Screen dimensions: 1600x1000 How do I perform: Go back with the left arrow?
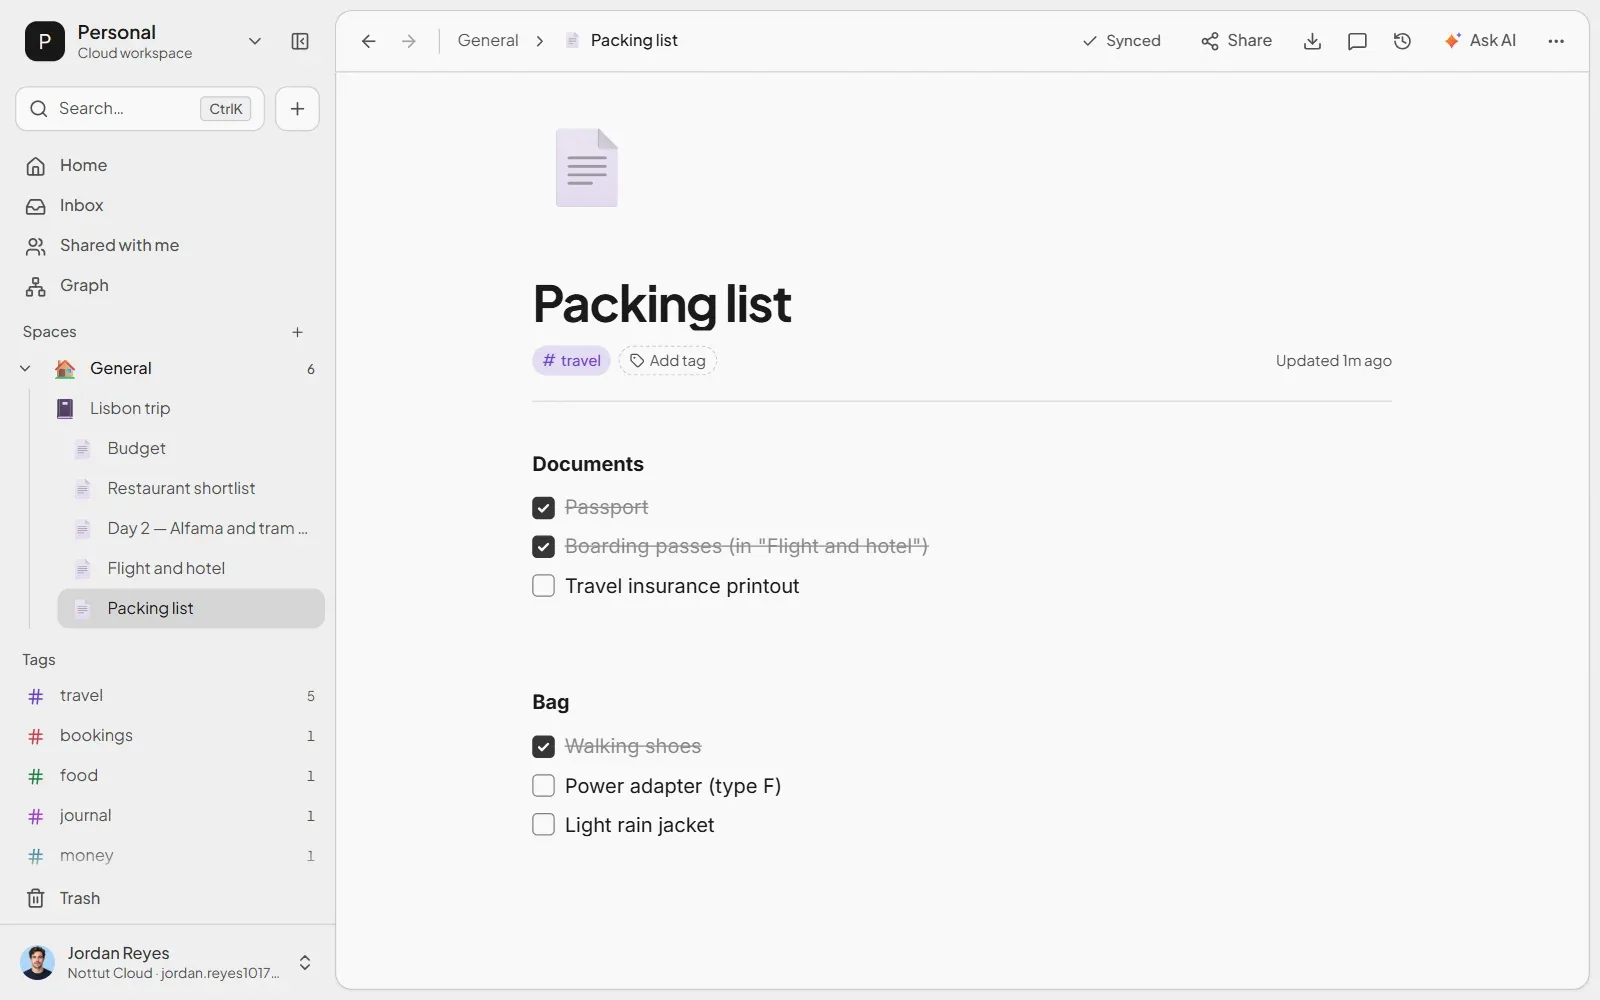(368, 41)
